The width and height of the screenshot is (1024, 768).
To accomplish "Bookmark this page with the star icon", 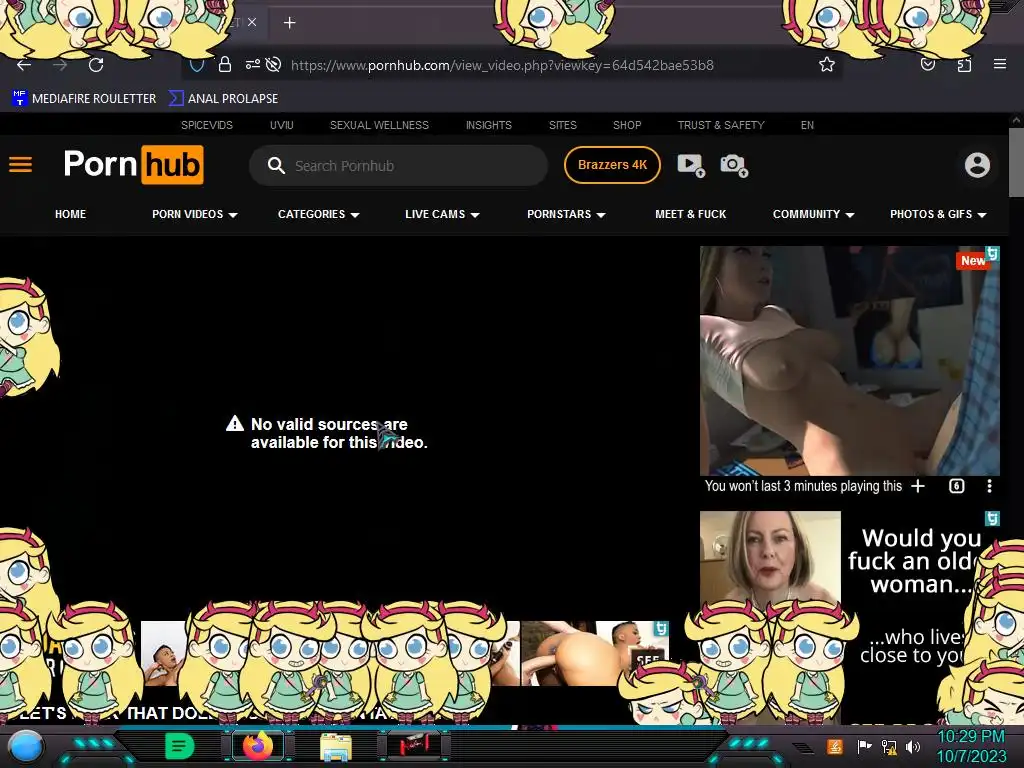I will click(x=827, y=64).
